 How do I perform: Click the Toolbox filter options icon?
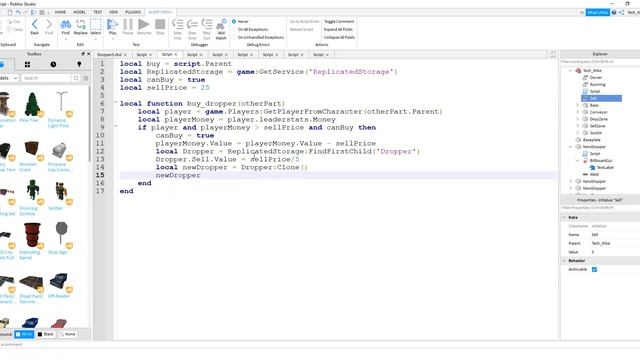[x=86, y=78]
